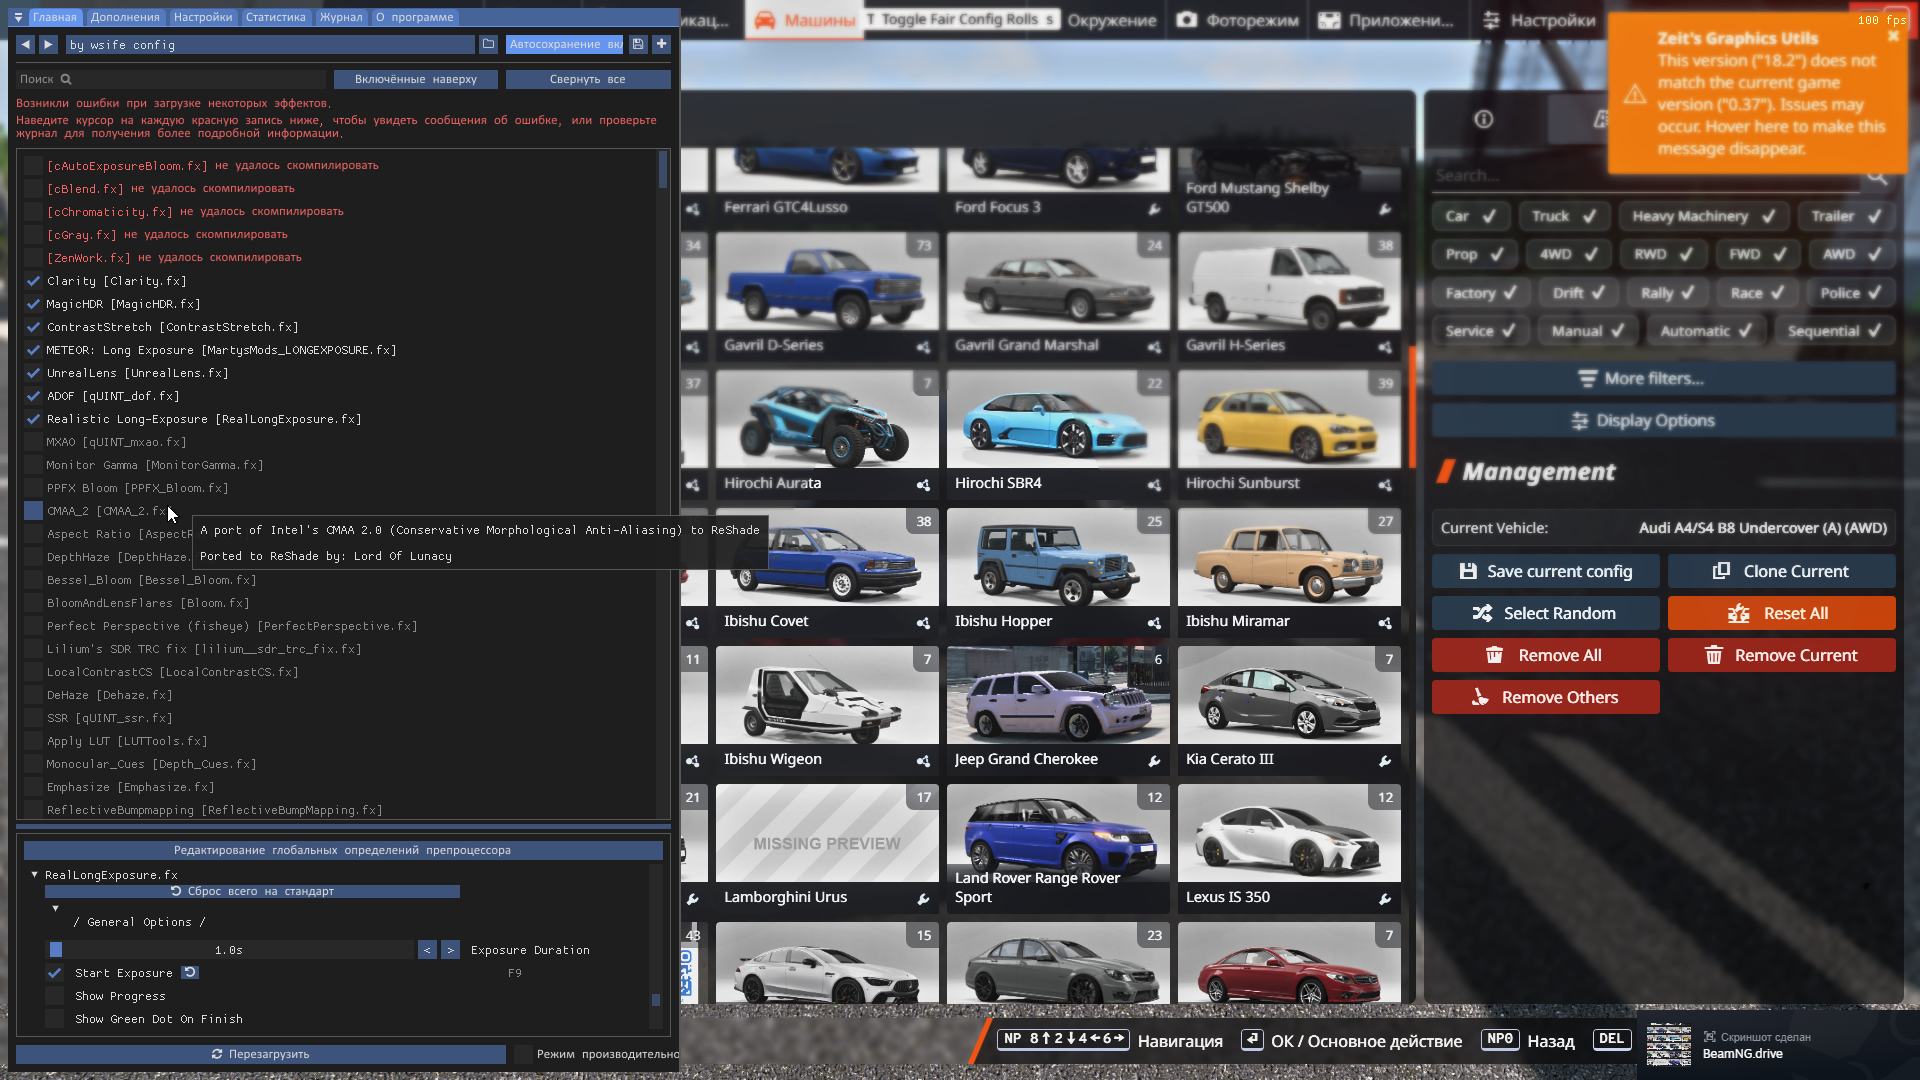Expand Display Options in vehicle panel
Viewport: 1920px width, 1080px height.
[1663, 421]
